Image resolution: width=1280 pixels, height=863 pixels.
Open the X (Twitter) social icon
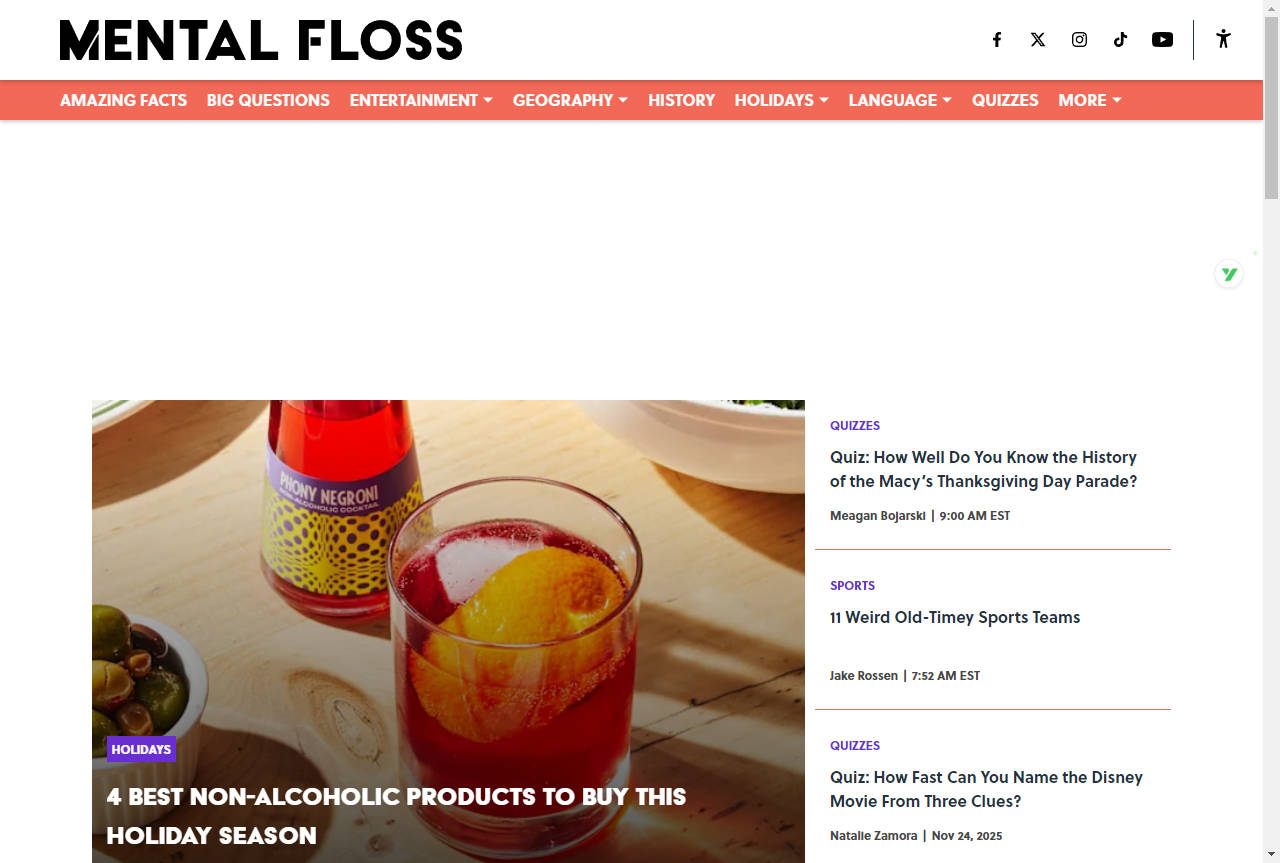tap(1038, 40)
